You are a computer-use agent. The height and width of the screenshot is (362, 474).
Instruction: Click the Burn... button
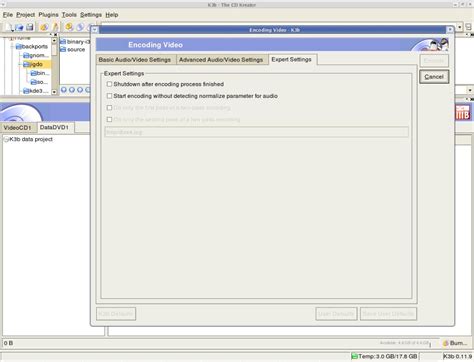pos(455,343)
